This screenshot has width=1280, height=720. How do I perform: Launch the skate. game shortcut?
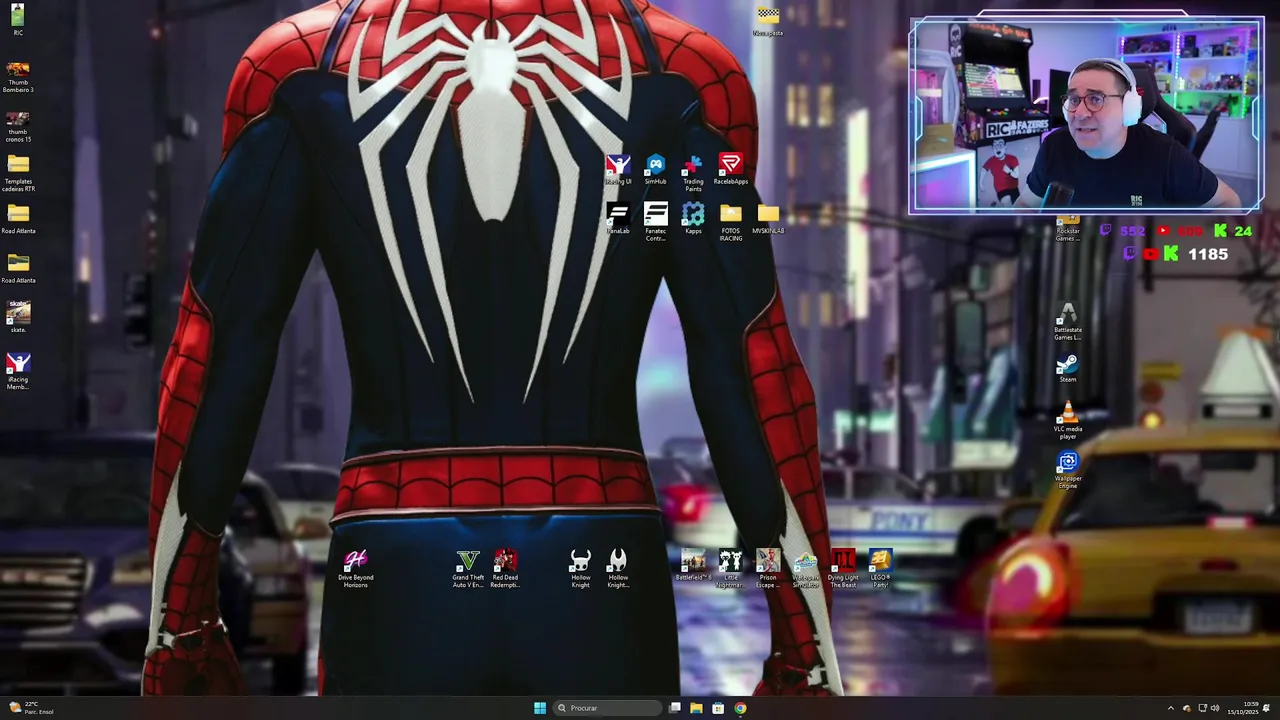point(18,316)
